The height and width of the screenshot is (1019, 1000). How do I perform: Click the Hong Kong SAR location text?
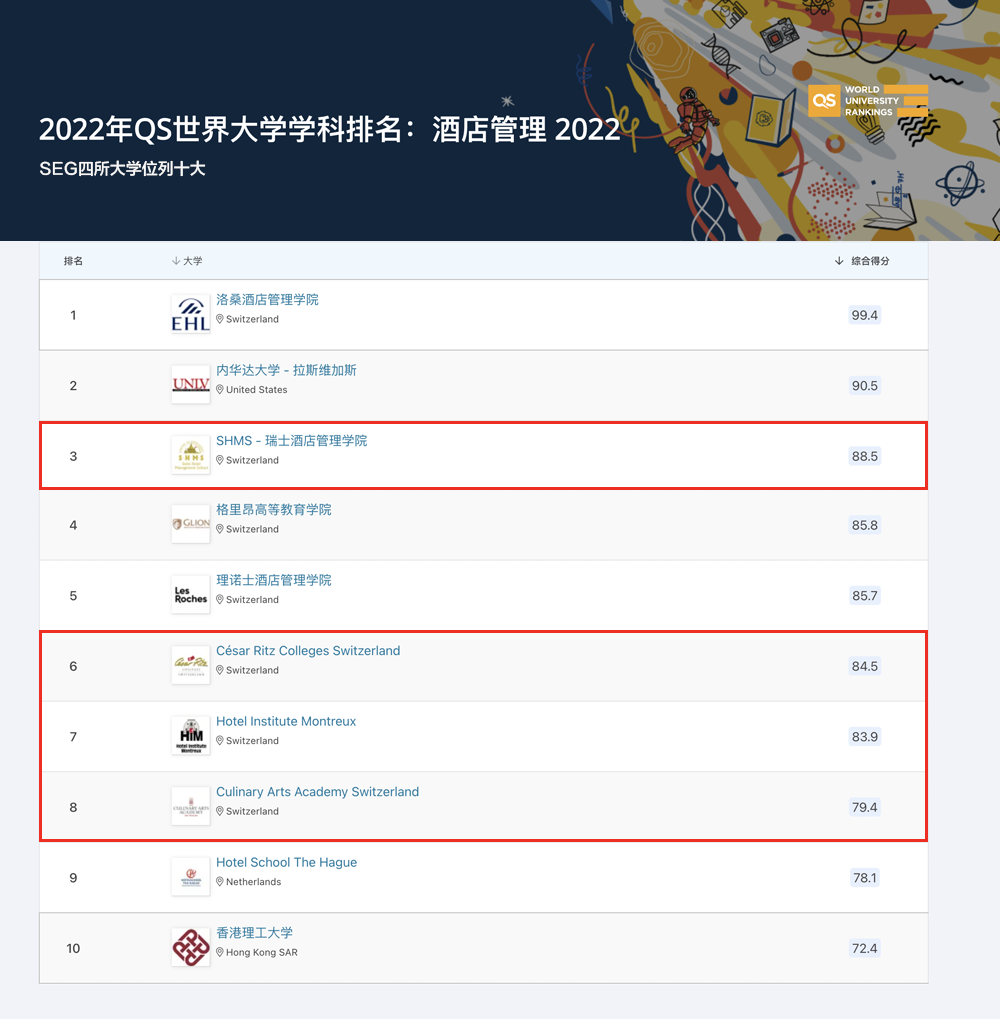[262, 952]
